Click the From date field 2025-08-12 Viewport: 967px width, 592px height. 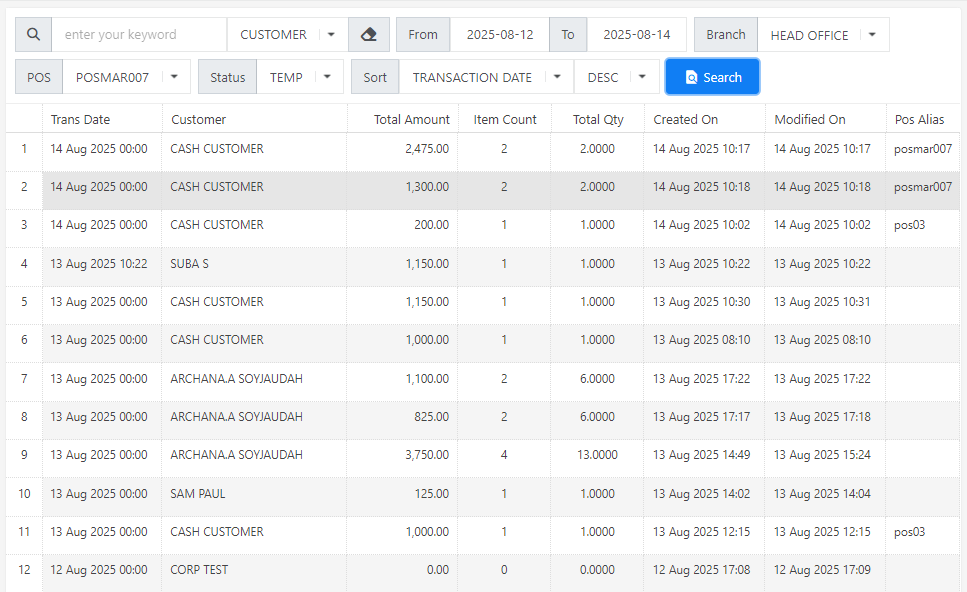click(499, 35)
